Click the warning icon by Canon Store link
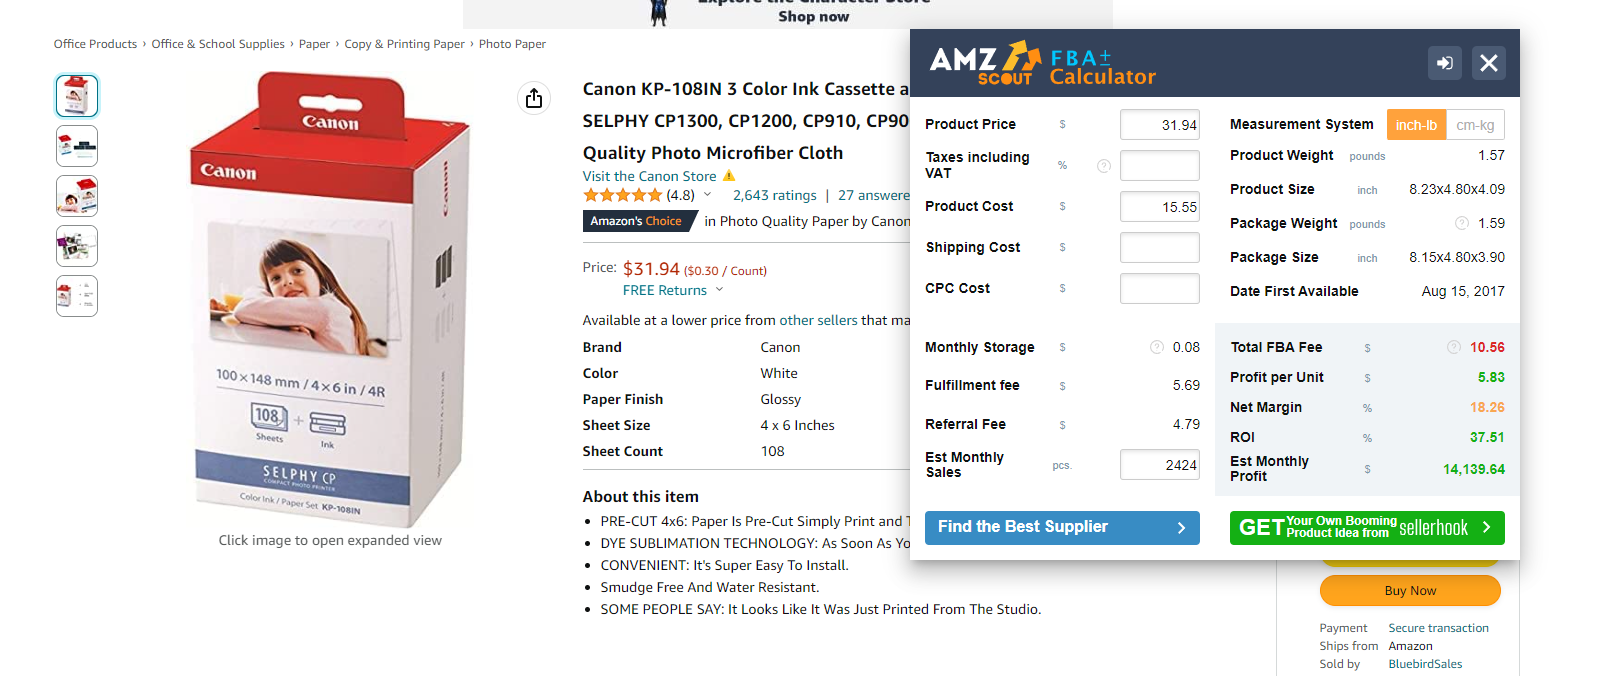 point(729,176)
